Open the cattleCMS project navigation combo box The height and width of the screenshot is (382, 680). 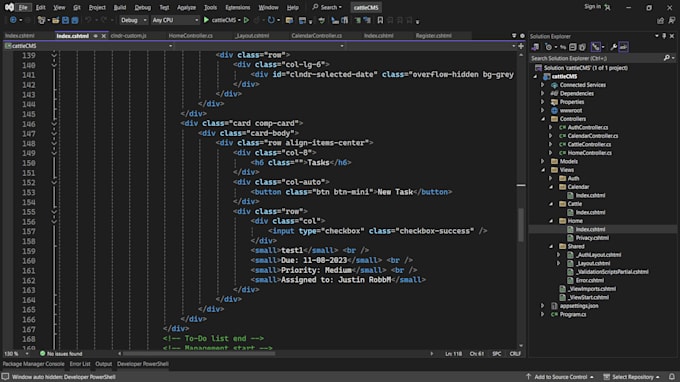[x=88, y=46]
